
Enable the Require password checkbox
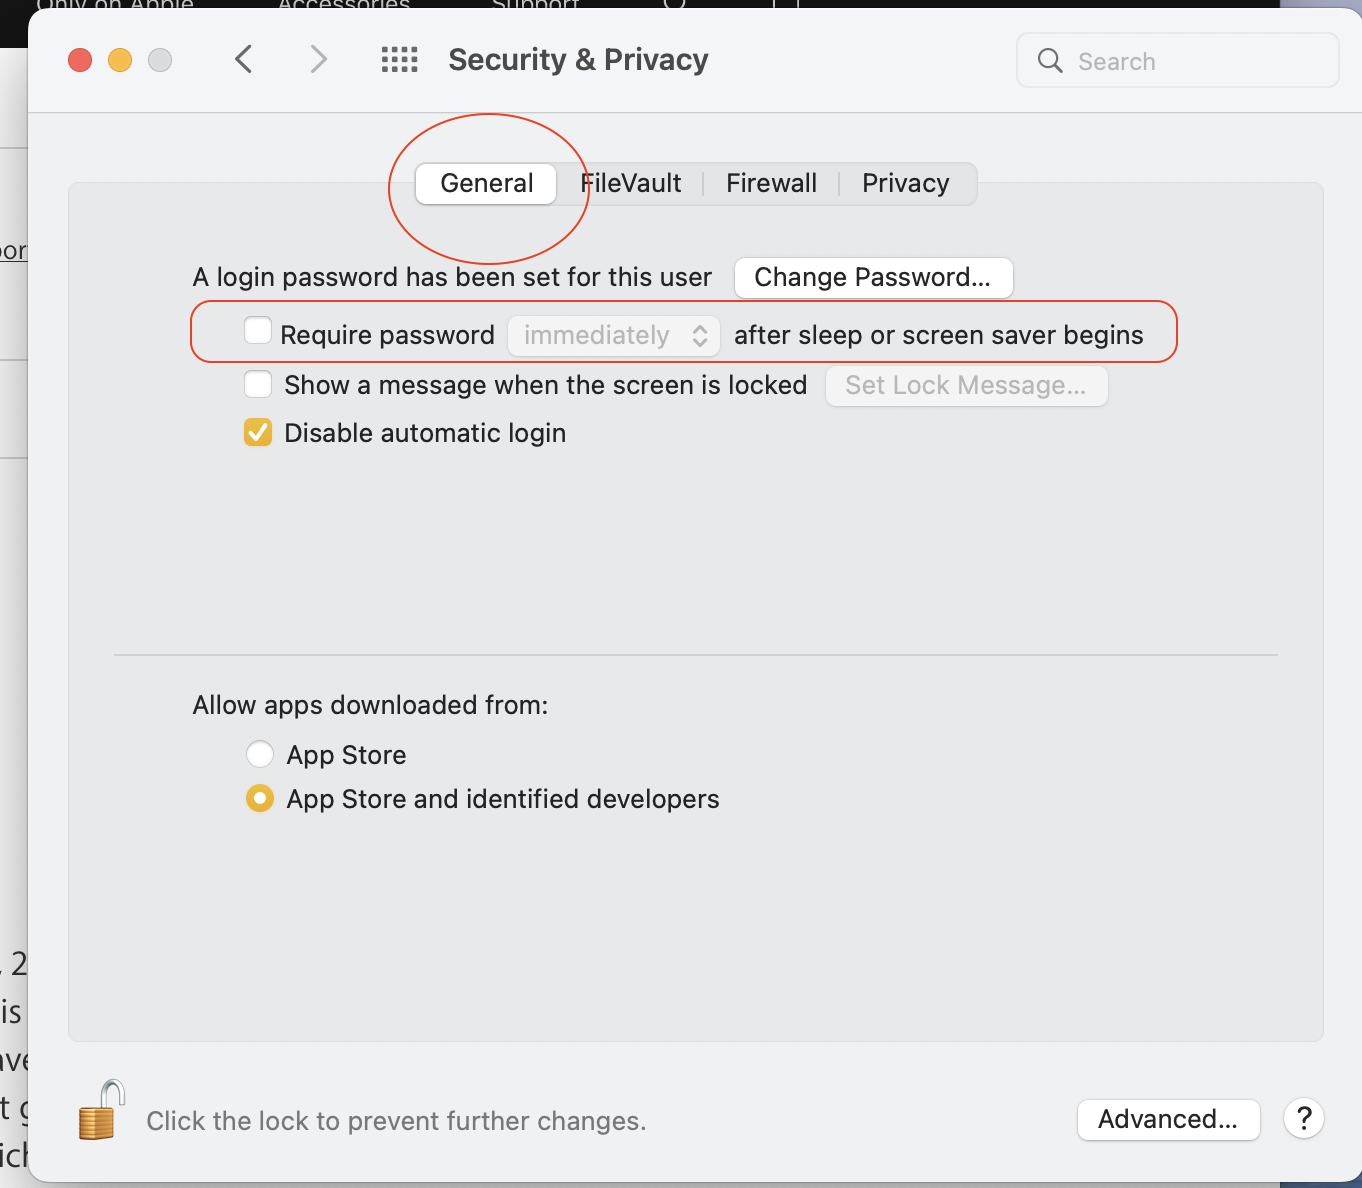click(258, 331)
